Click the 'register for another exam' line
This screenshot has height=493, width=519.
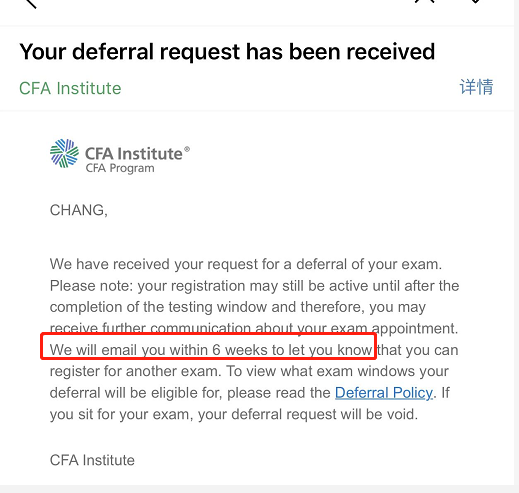(249, 371)
